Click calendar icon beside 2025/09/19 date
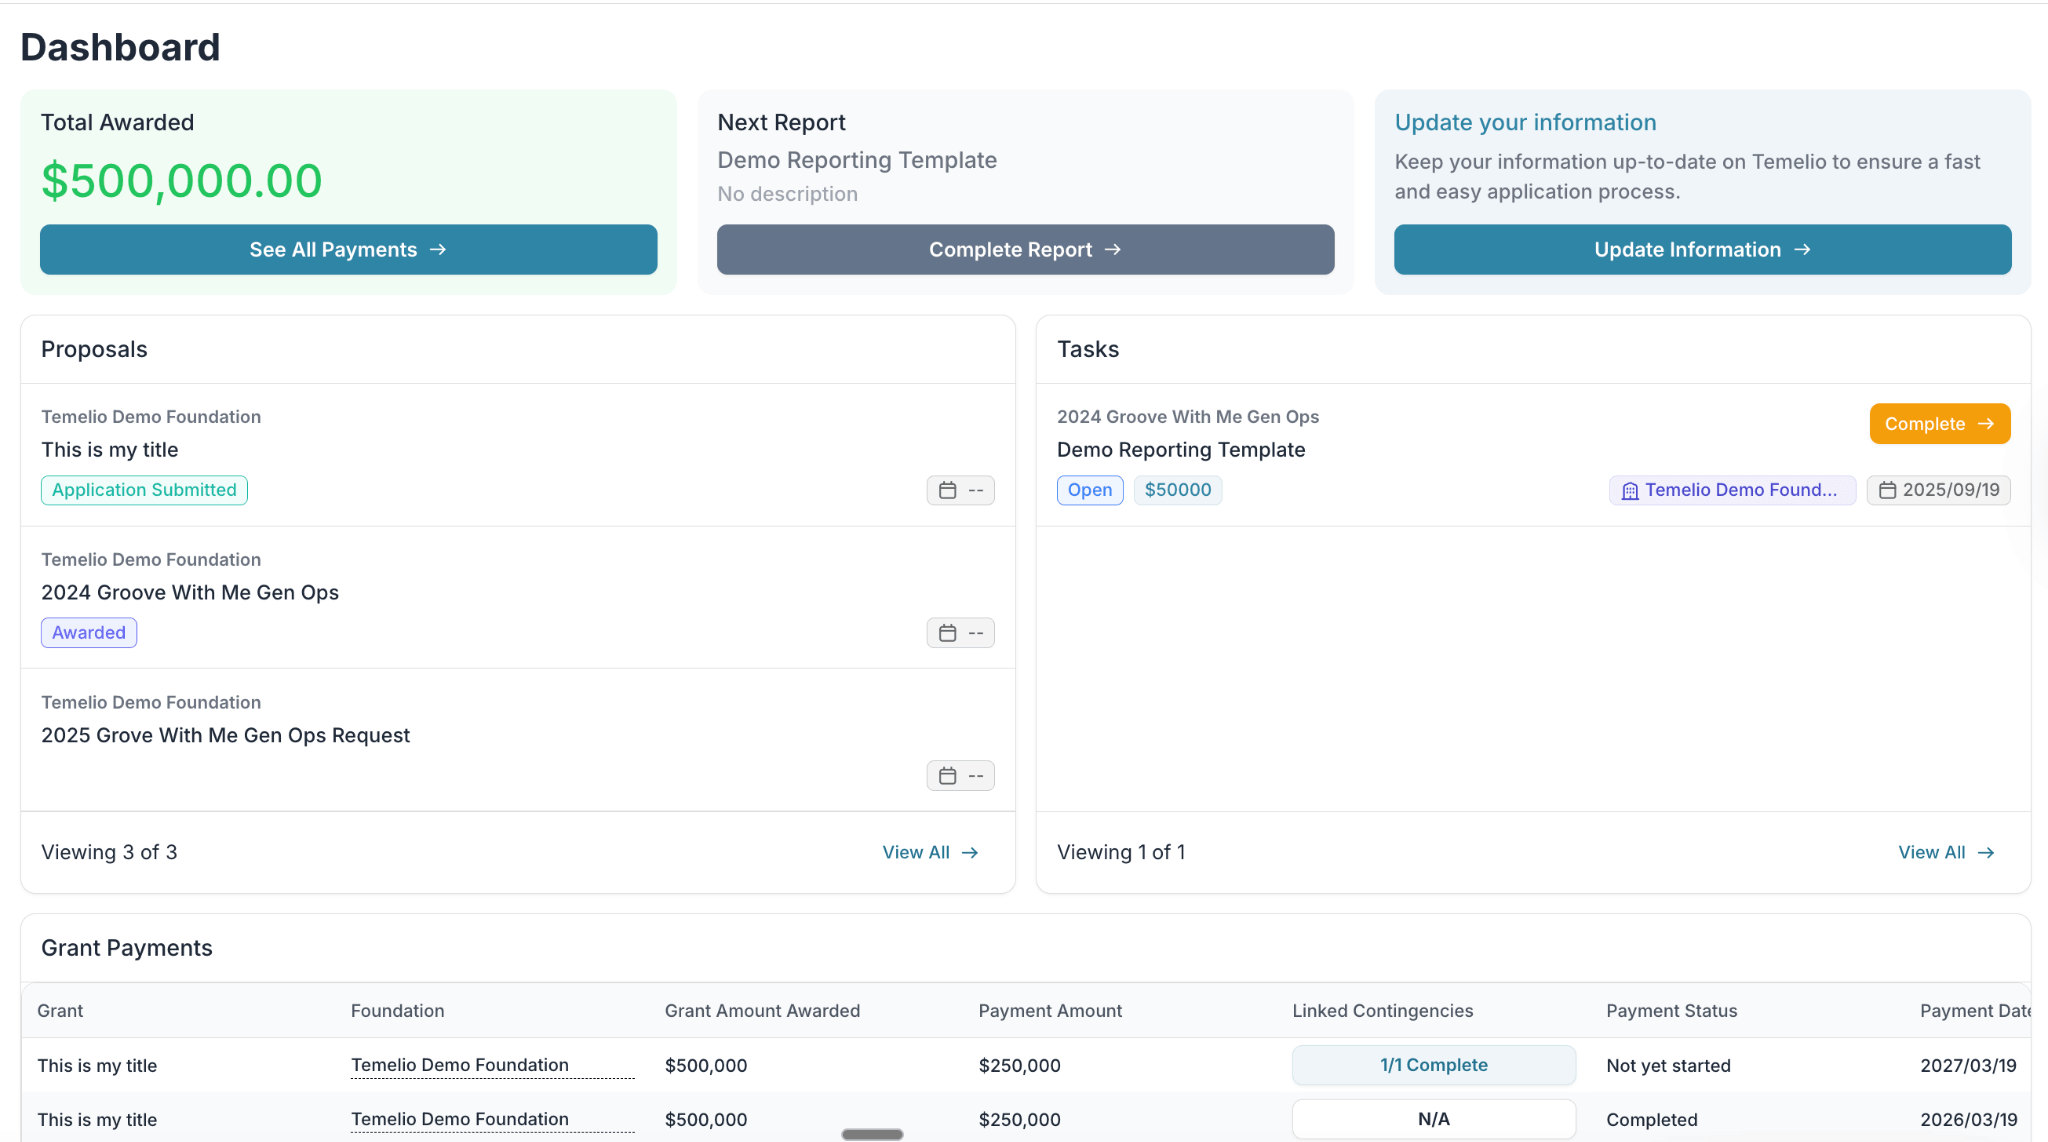The height and width of the screenshot is (1142, 2048). pyautogui.click(x=1887, y=491)
